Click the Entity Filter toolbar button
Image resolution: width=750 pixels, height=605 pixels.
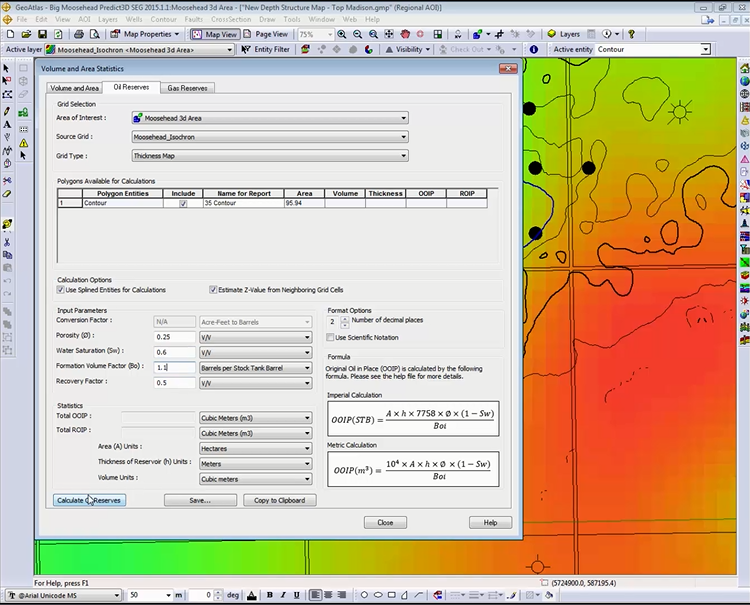[x=265, y=49]
